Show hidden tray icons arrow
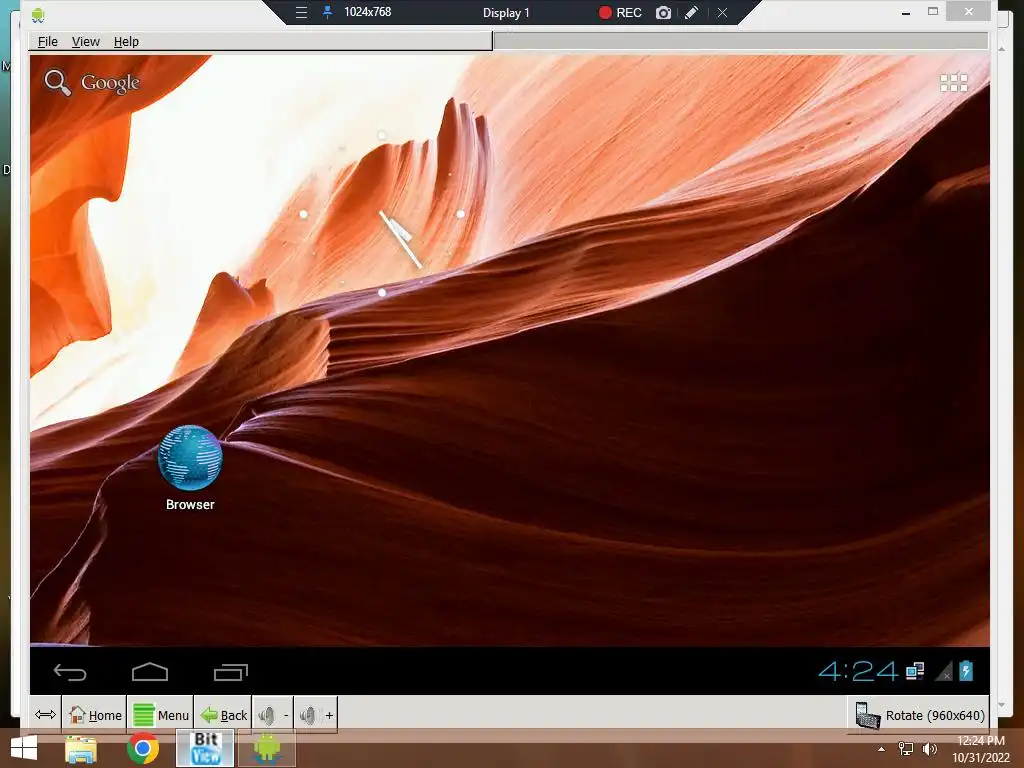The width and height of the screenshot is (1024, 768). coord(882,749)
